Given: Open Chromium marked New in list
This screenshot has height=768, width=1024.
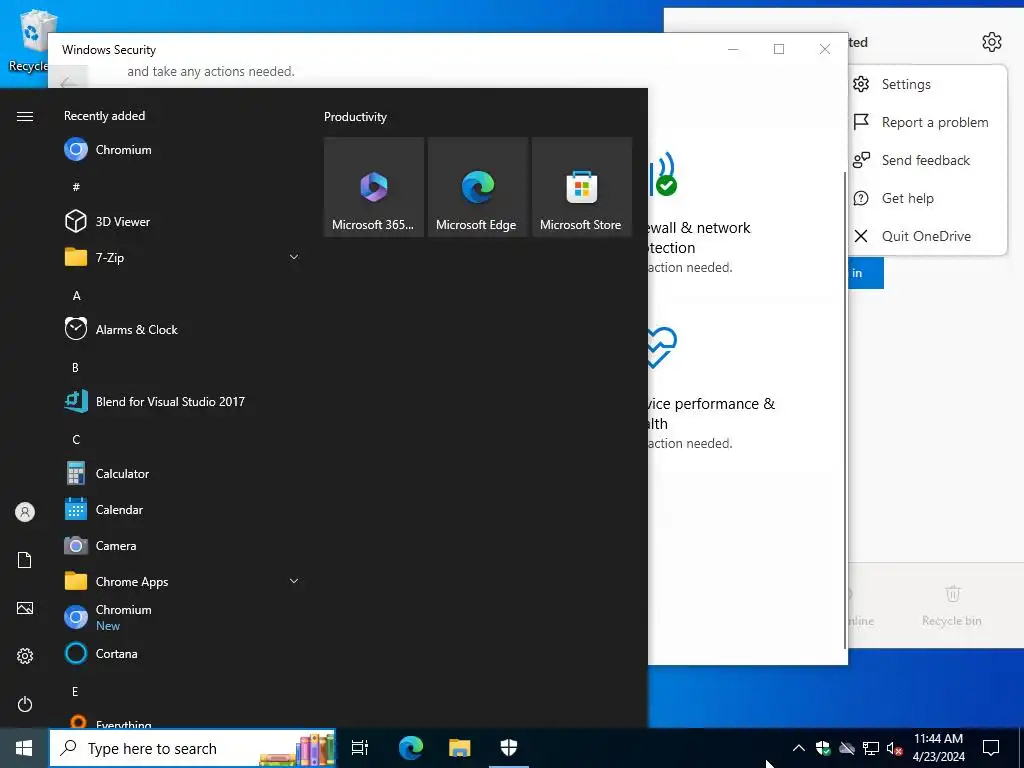Looking at the screenshot, I should point(183,617).
